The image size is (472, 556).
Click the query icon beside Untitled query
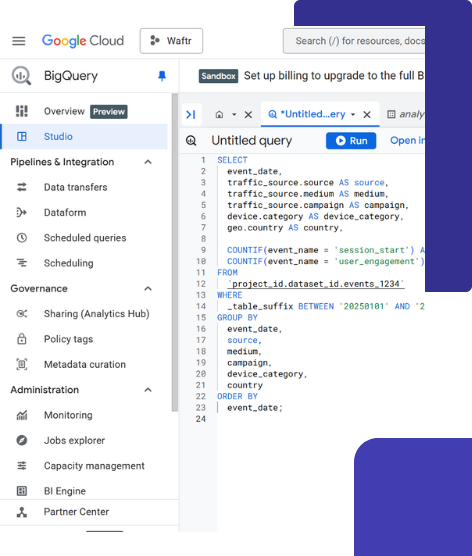point(191,141)
